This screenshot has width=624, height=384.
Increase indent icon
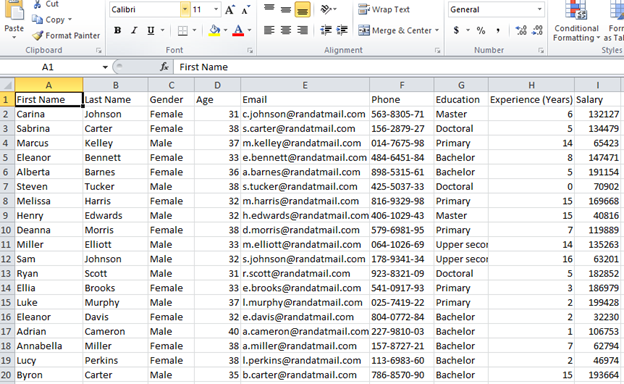342,30
